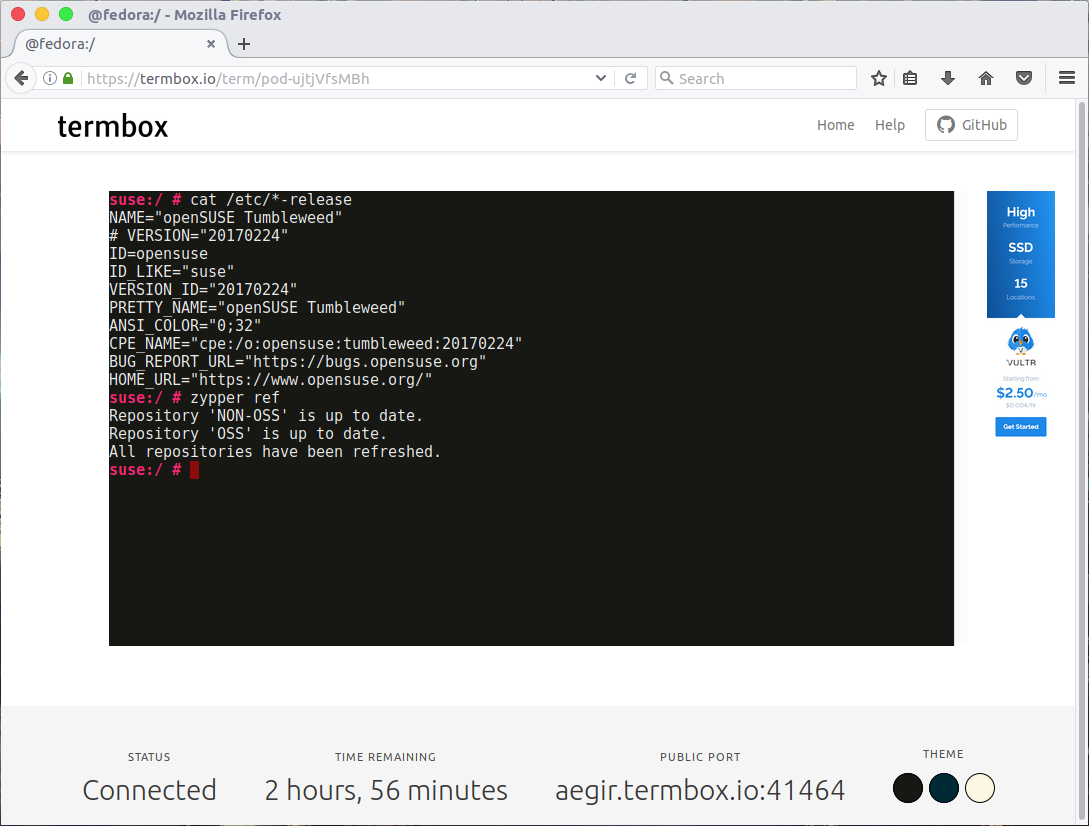Click the NAME="openSUSE Tumbleweed" line

click(x=226, y=217)
